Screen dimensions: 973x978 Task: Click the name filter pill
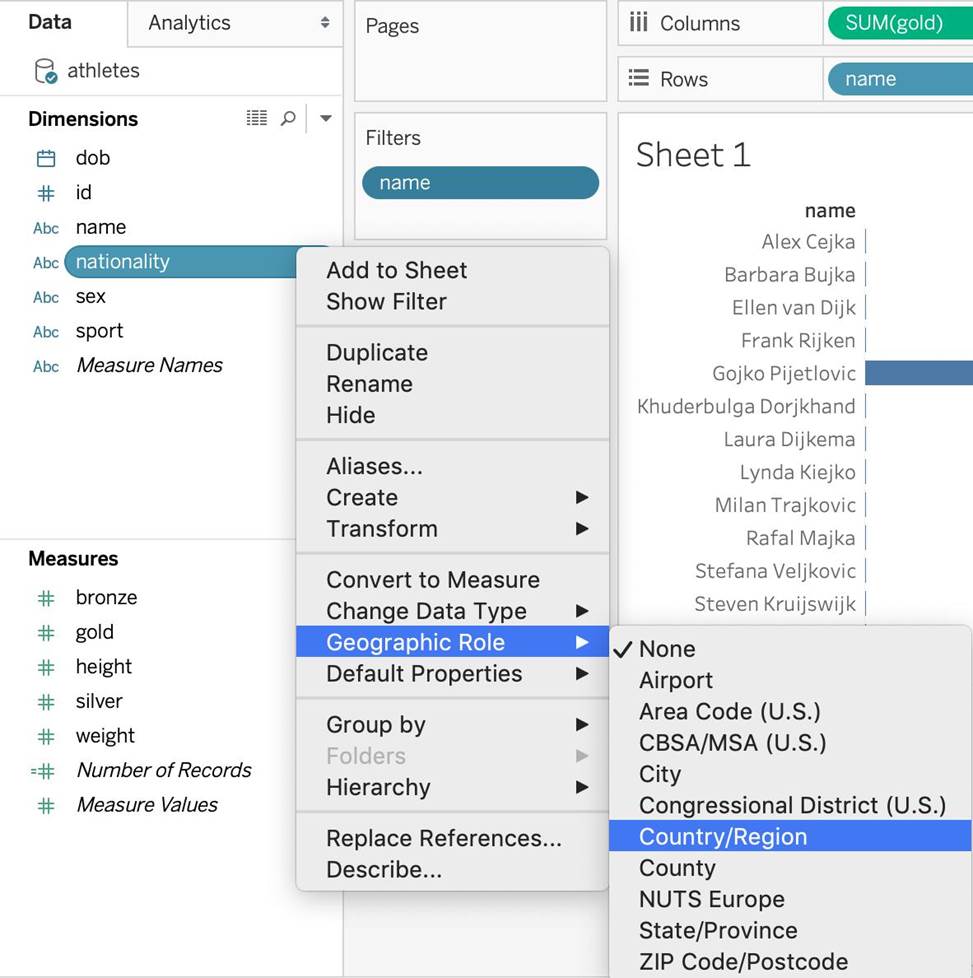(480, 183)
